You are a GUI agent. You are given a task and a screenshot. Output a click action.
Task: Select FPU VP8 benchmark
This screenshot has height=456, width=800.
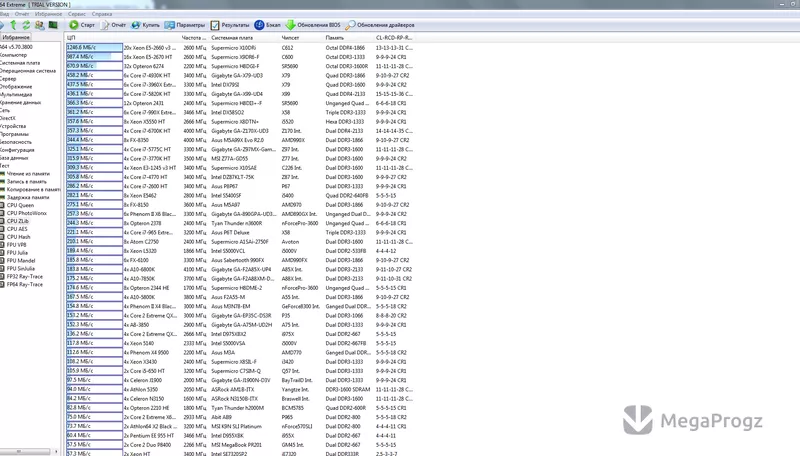[16, 245]
